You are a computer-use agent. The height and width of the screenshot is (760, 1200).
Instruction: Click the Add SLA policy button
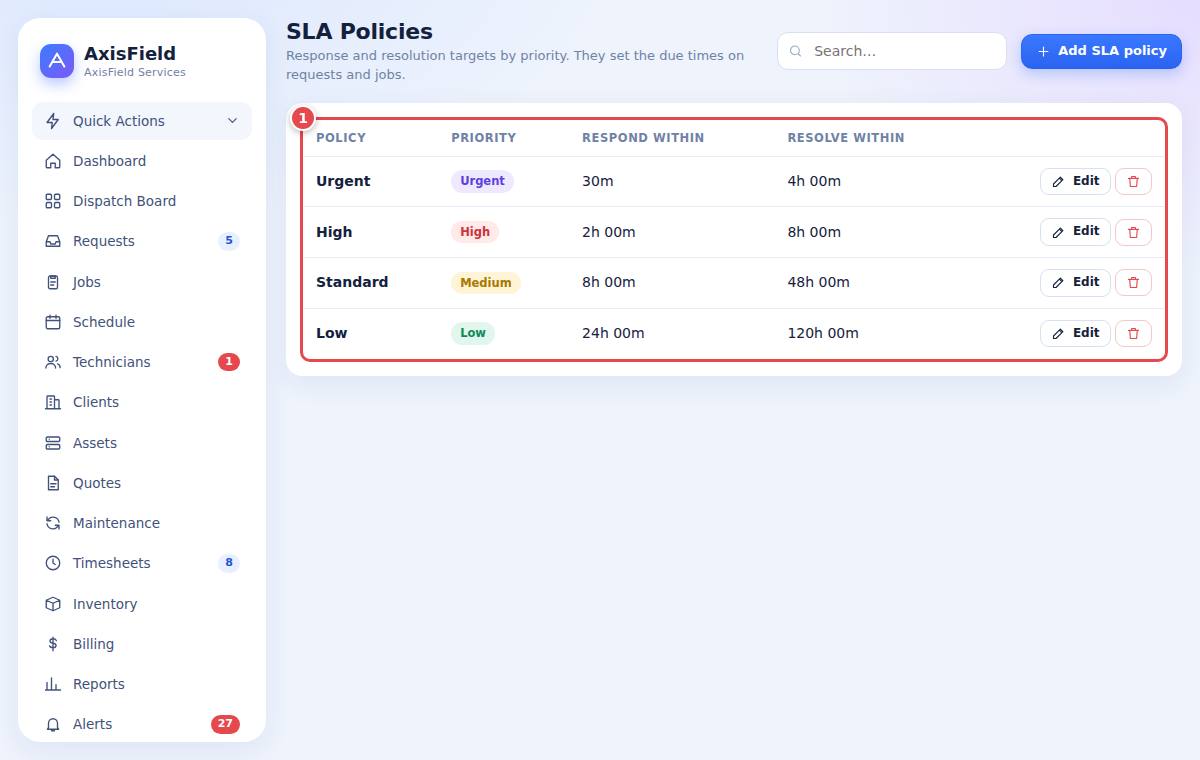pos(1101,51)
